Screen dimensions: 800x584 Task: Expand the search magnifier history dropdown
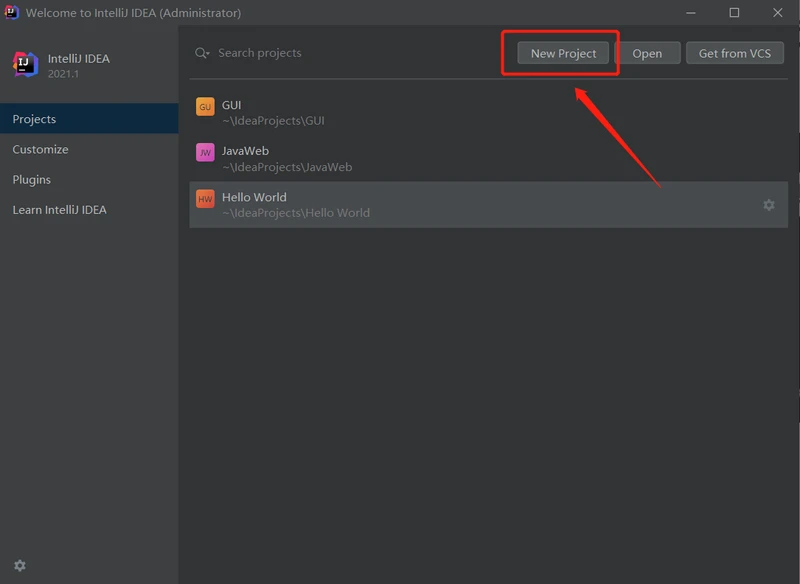(203, 53)
